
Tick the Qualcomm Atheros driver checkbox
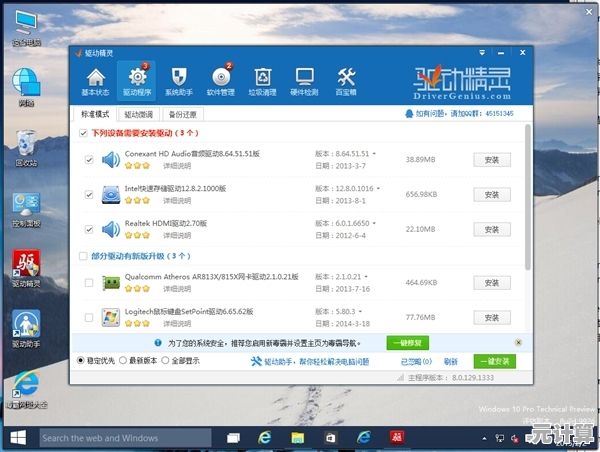(x=89, y=284)
